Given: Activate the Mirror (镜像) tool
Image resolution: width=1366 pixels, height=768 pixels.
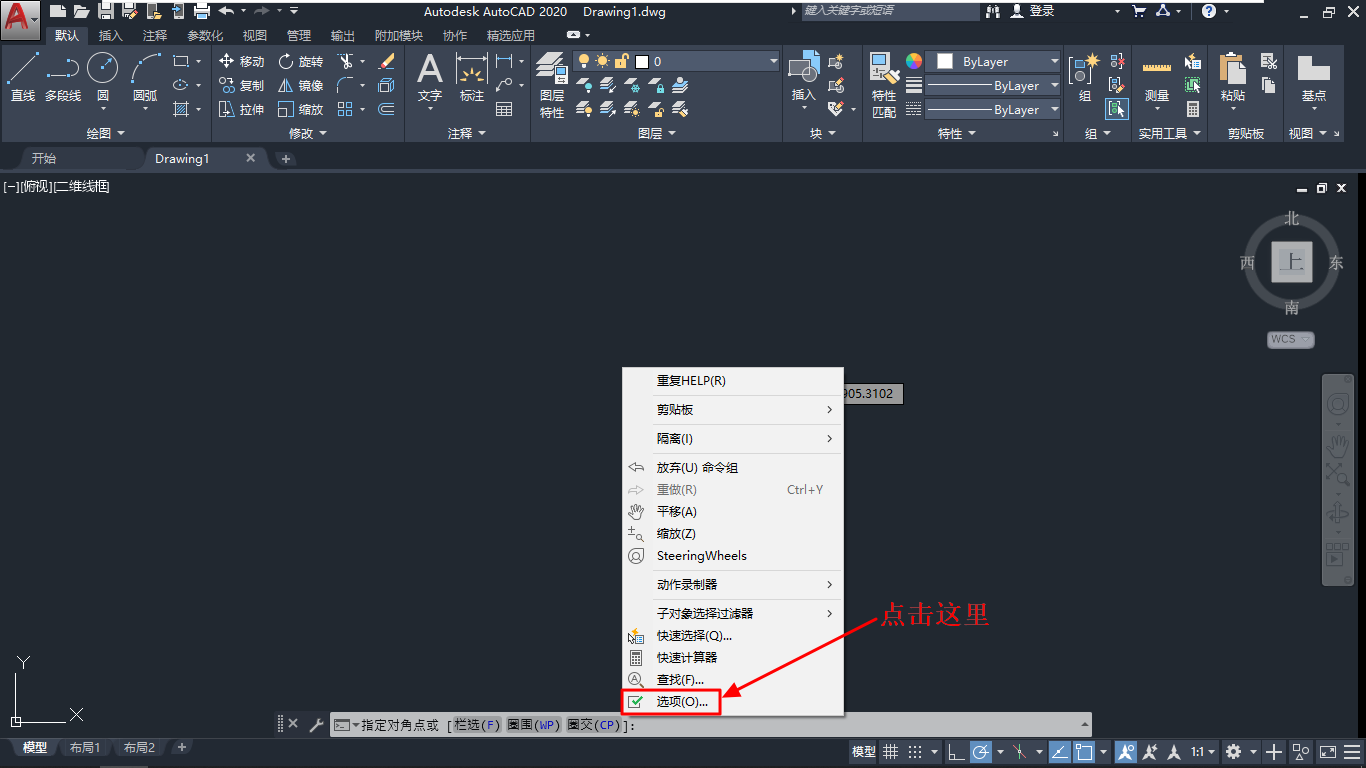Looking at the screenshot, I should [301, 84].
